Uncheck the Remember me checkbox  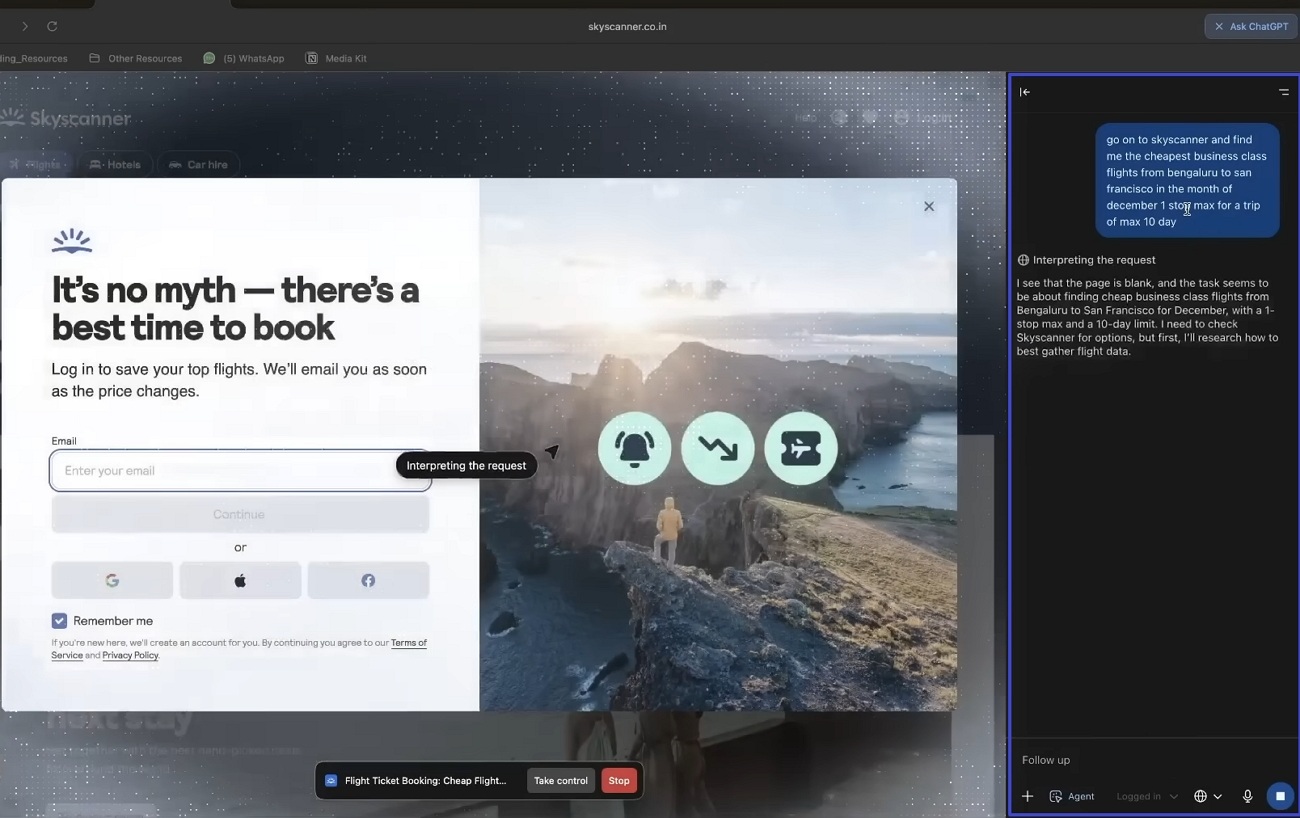59,621
